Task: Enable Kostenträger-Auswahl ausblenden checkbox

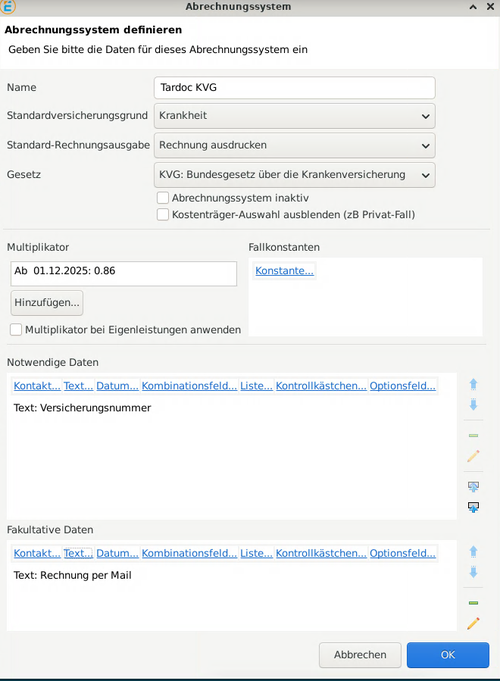Action: (x=163, y=215)
